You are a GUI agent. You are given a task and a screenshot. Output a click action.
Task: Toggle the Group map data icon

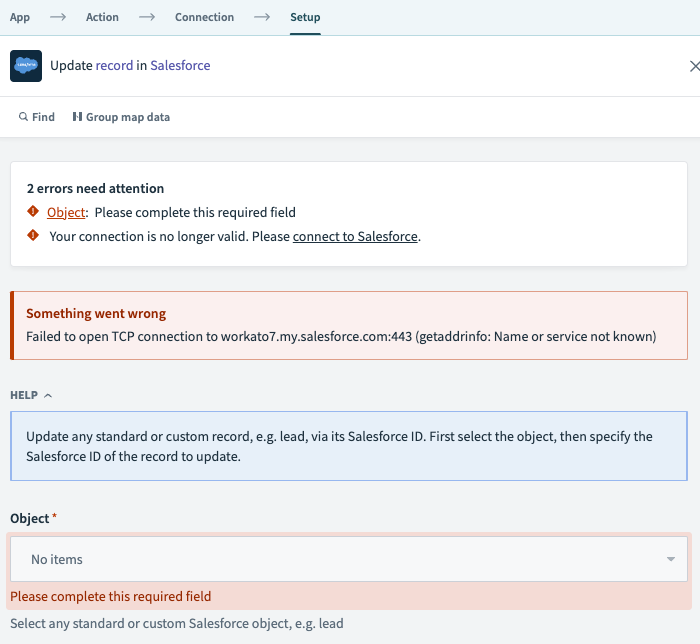[x=77, y=117]
